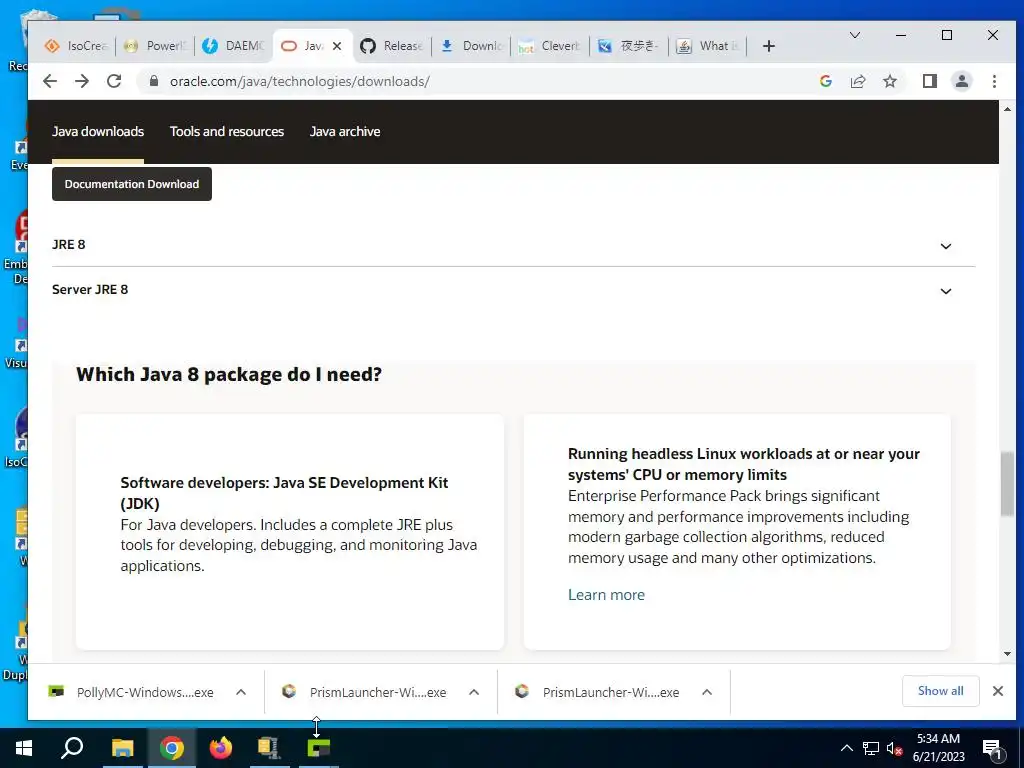
Task: Open the second PrismLauncher exe download
Action: point(598,692)
